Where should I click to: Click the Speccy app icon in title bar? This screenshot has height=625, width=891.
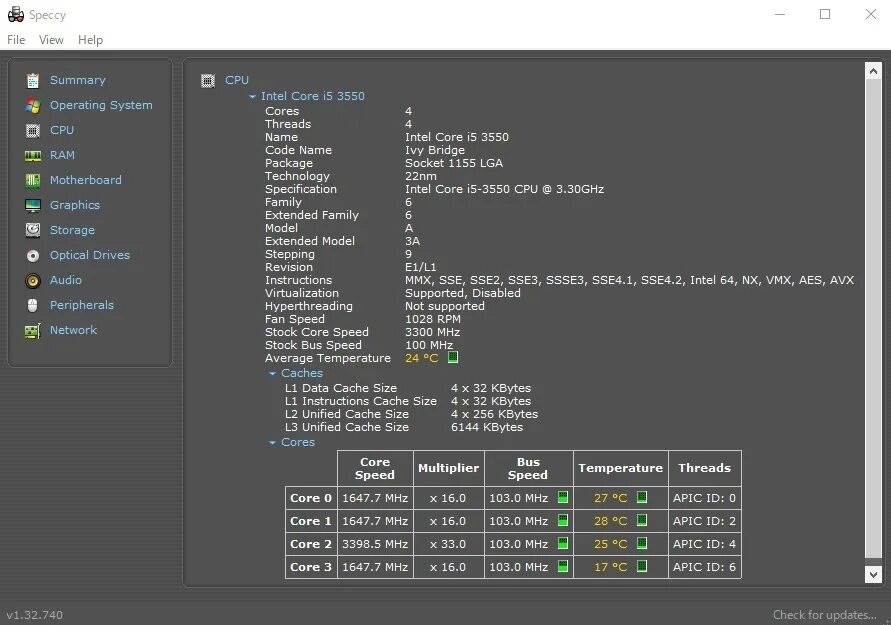(x=16, y=15)
